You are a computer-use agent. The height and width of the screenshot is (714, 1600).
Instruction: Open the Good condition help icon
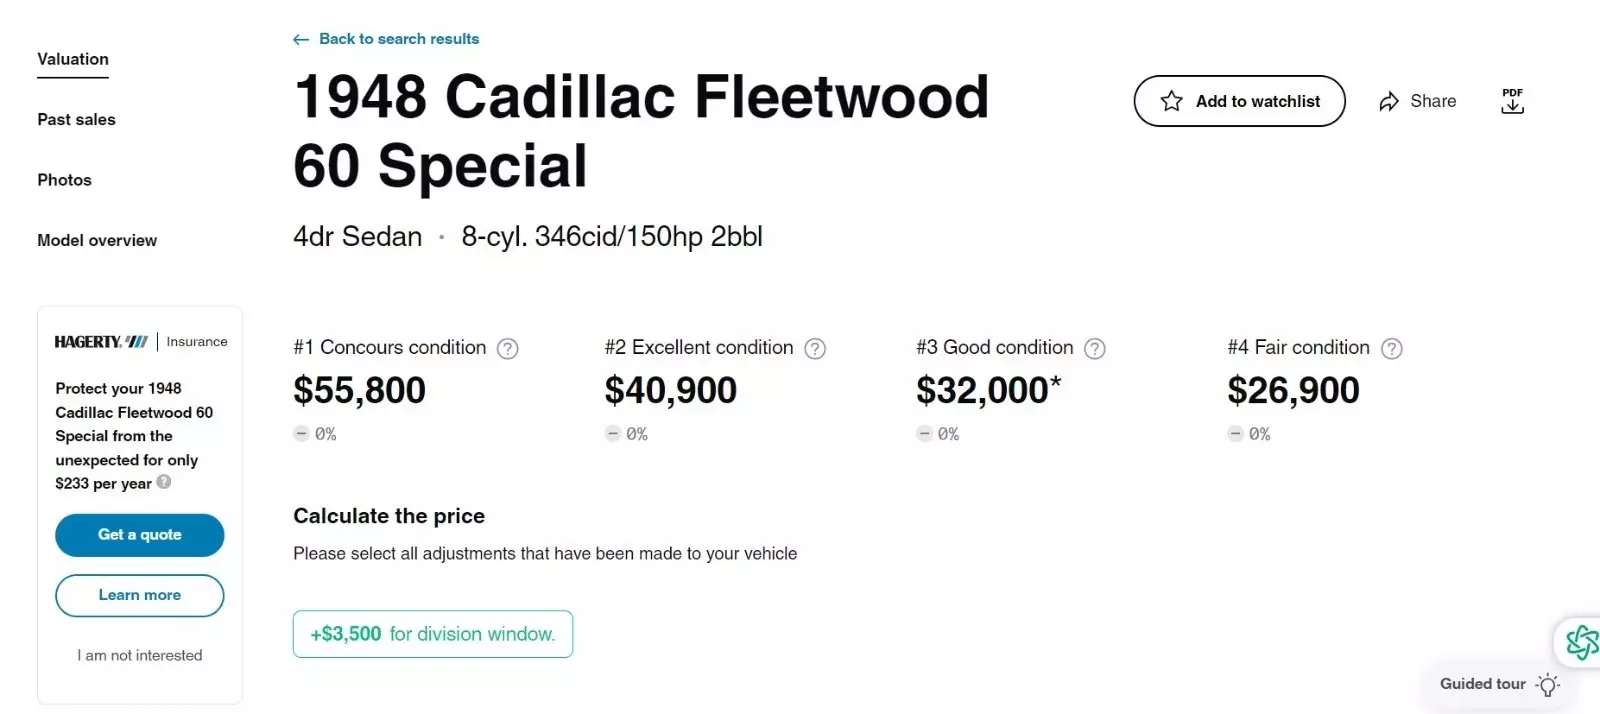tap(1095, 348)
